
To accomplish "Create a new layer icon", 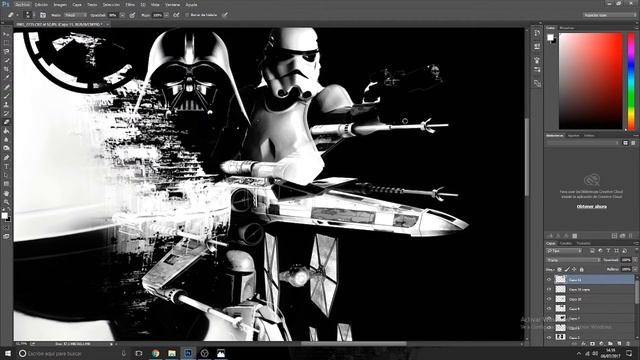I will pyautogui.click(x=619, y=344).
